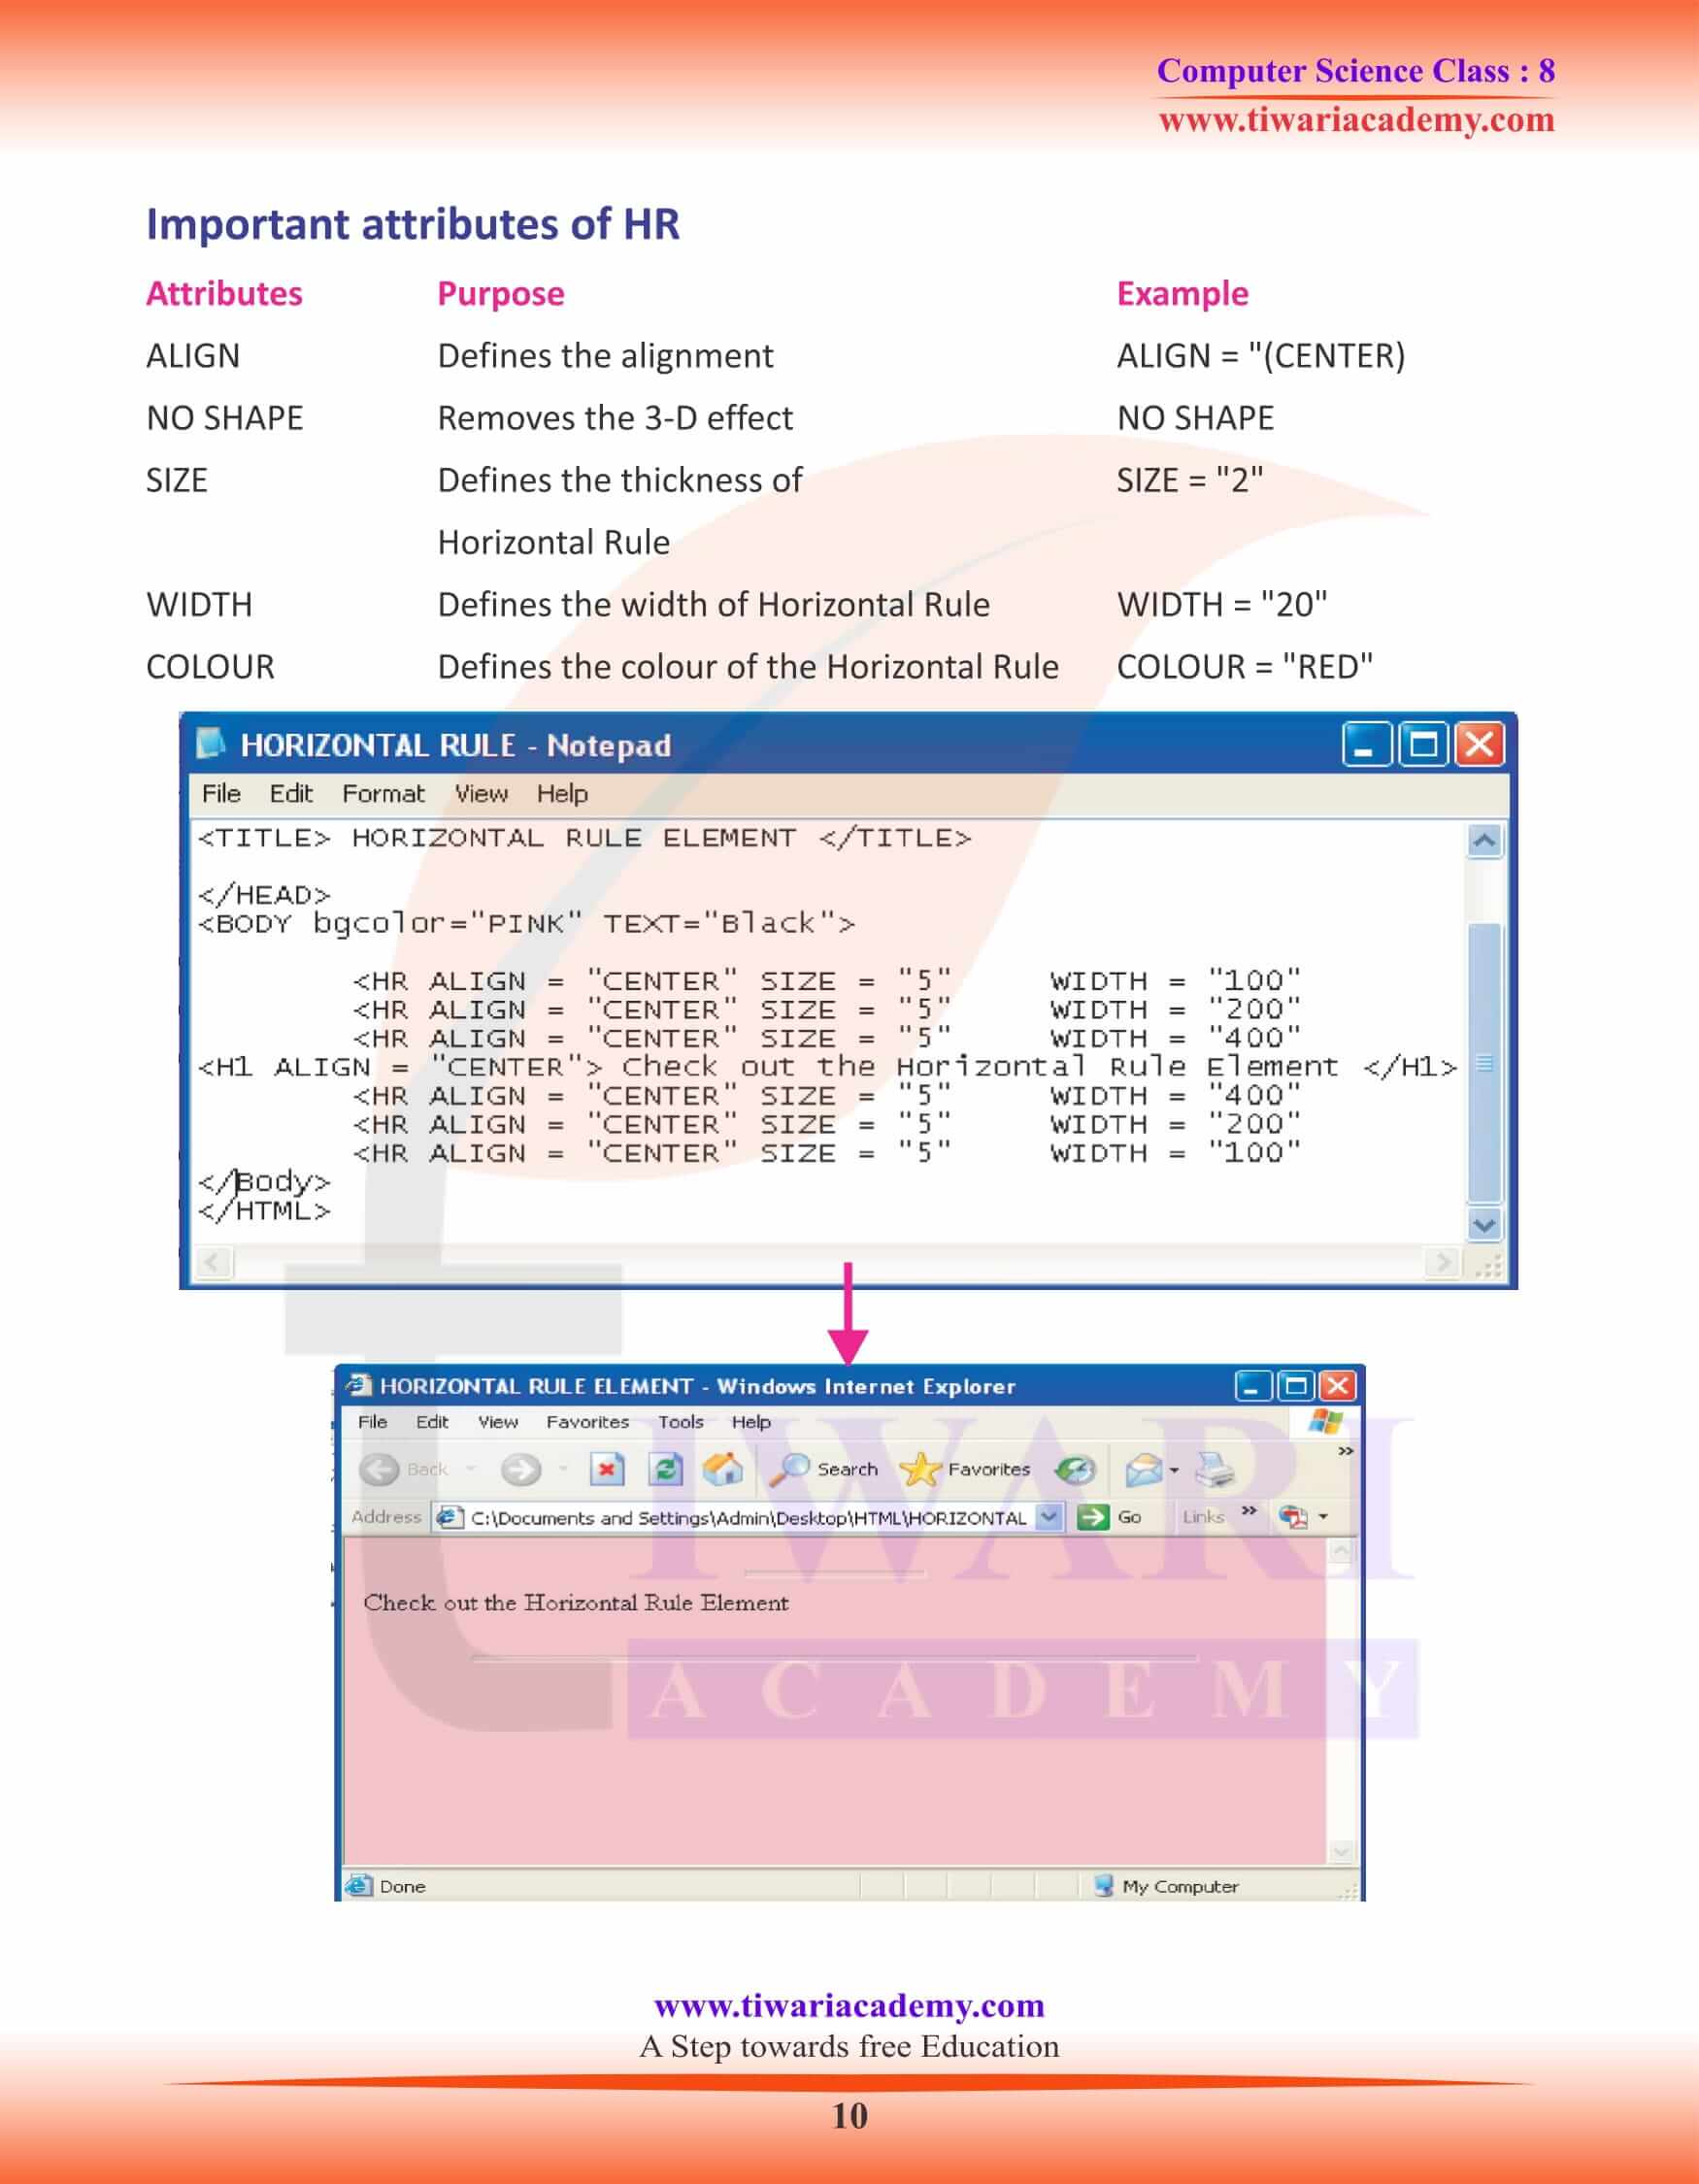Viewport: 1699px width, 2184px height.
Task: Click the Windows flag logo in IE
Action: tap(1326, 1421)
